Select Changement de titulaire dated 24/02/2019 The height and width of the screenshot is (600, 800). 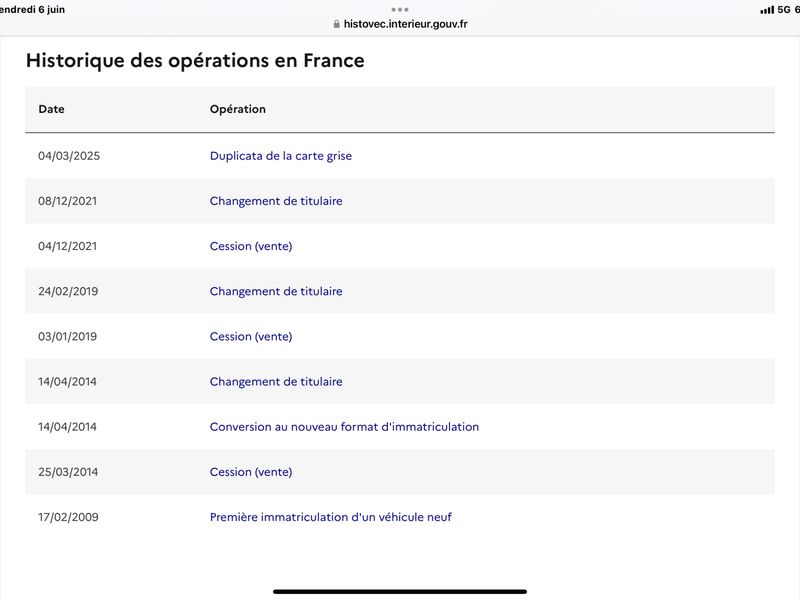point(276,291)
